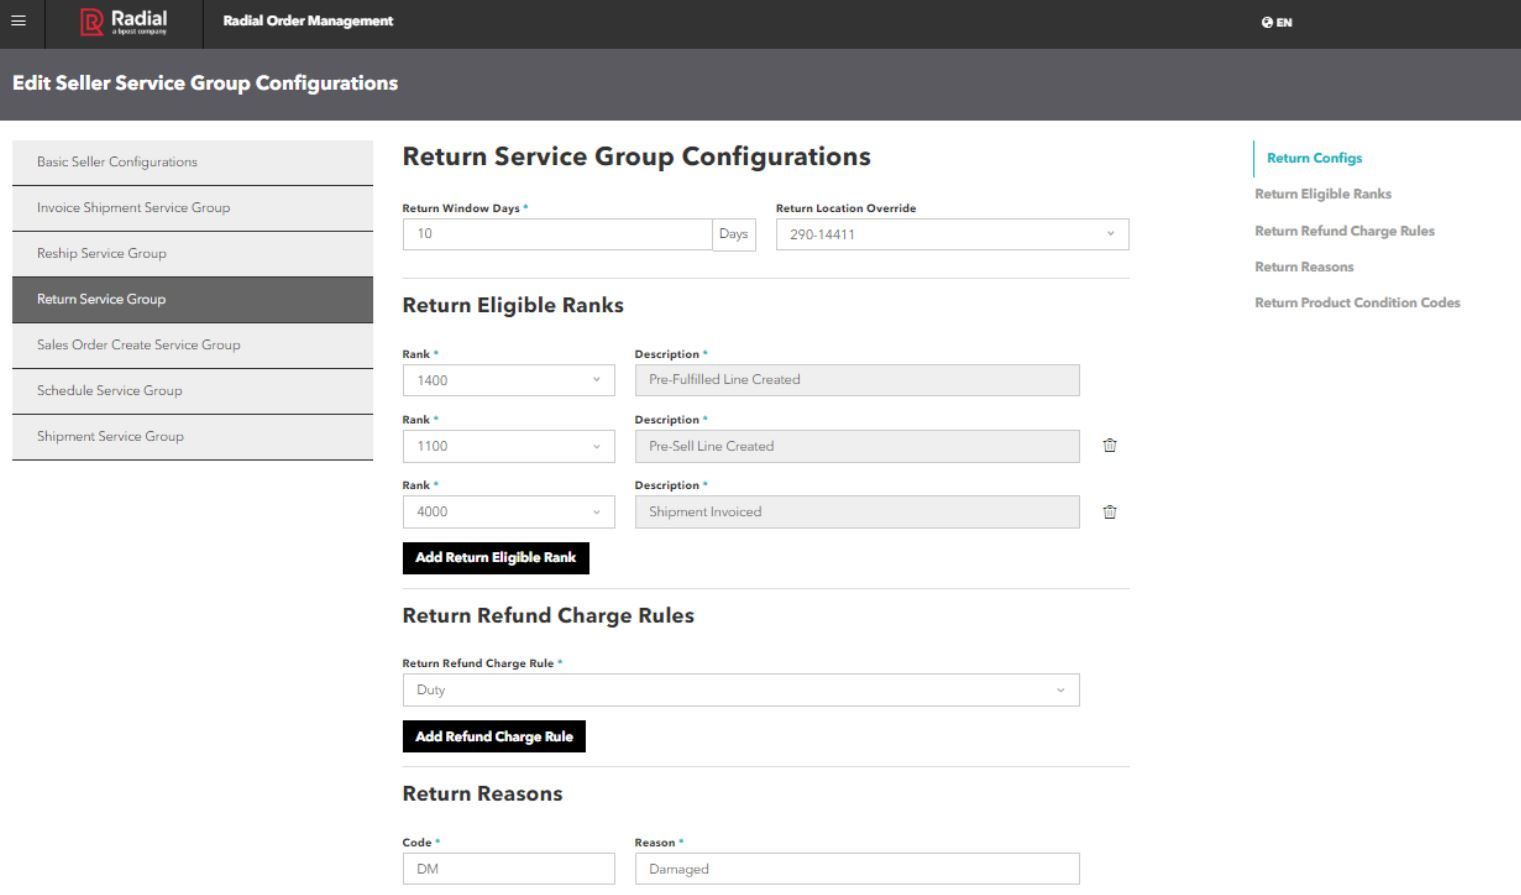The image size is (1521, 895).
Task: Jump to Return Reasons anchor link
Action: click(x=1304, y=267)
